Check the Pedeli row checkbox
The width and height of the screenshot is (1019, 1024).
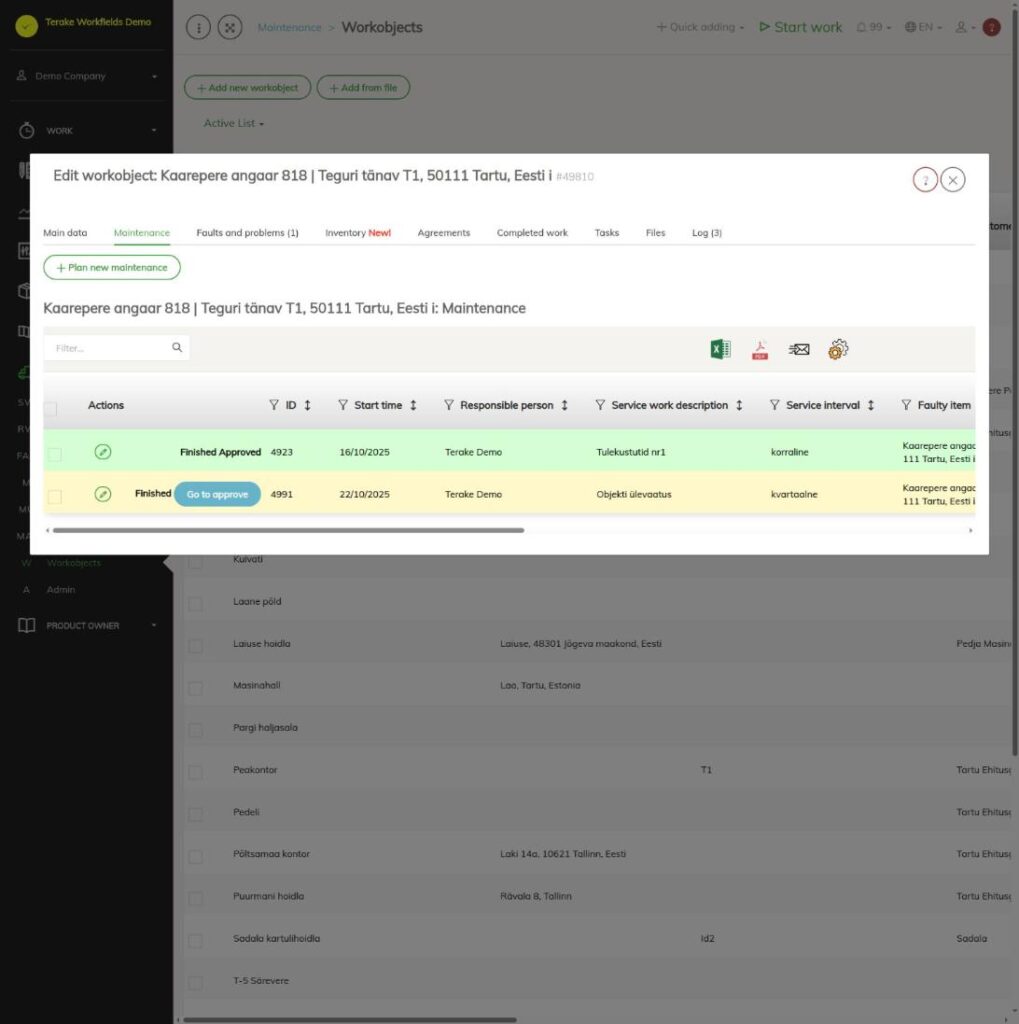pyautogui.click(x=195, y=814)
